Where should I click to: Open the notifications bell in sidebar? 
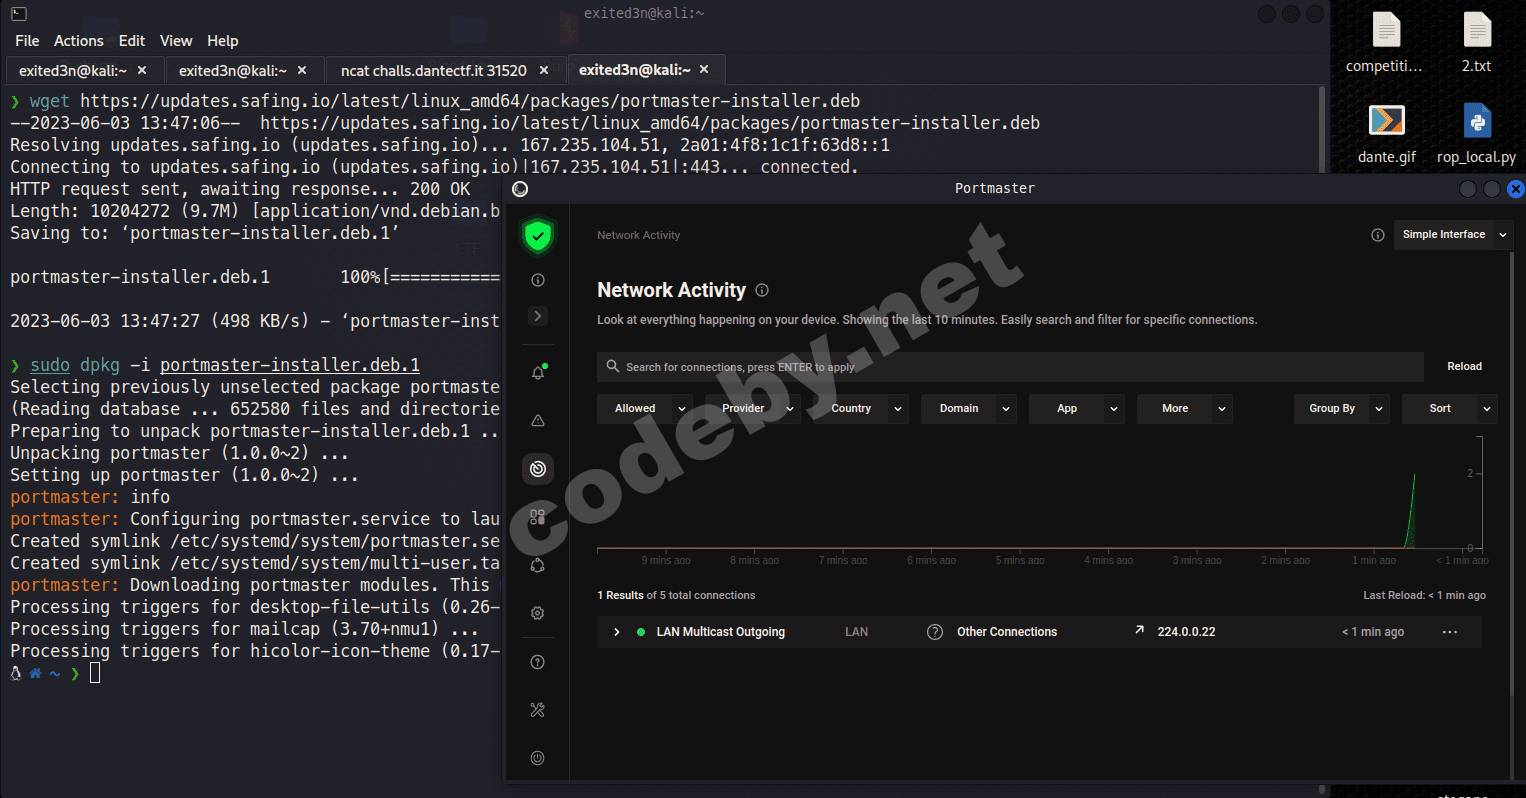coord(538,373)
